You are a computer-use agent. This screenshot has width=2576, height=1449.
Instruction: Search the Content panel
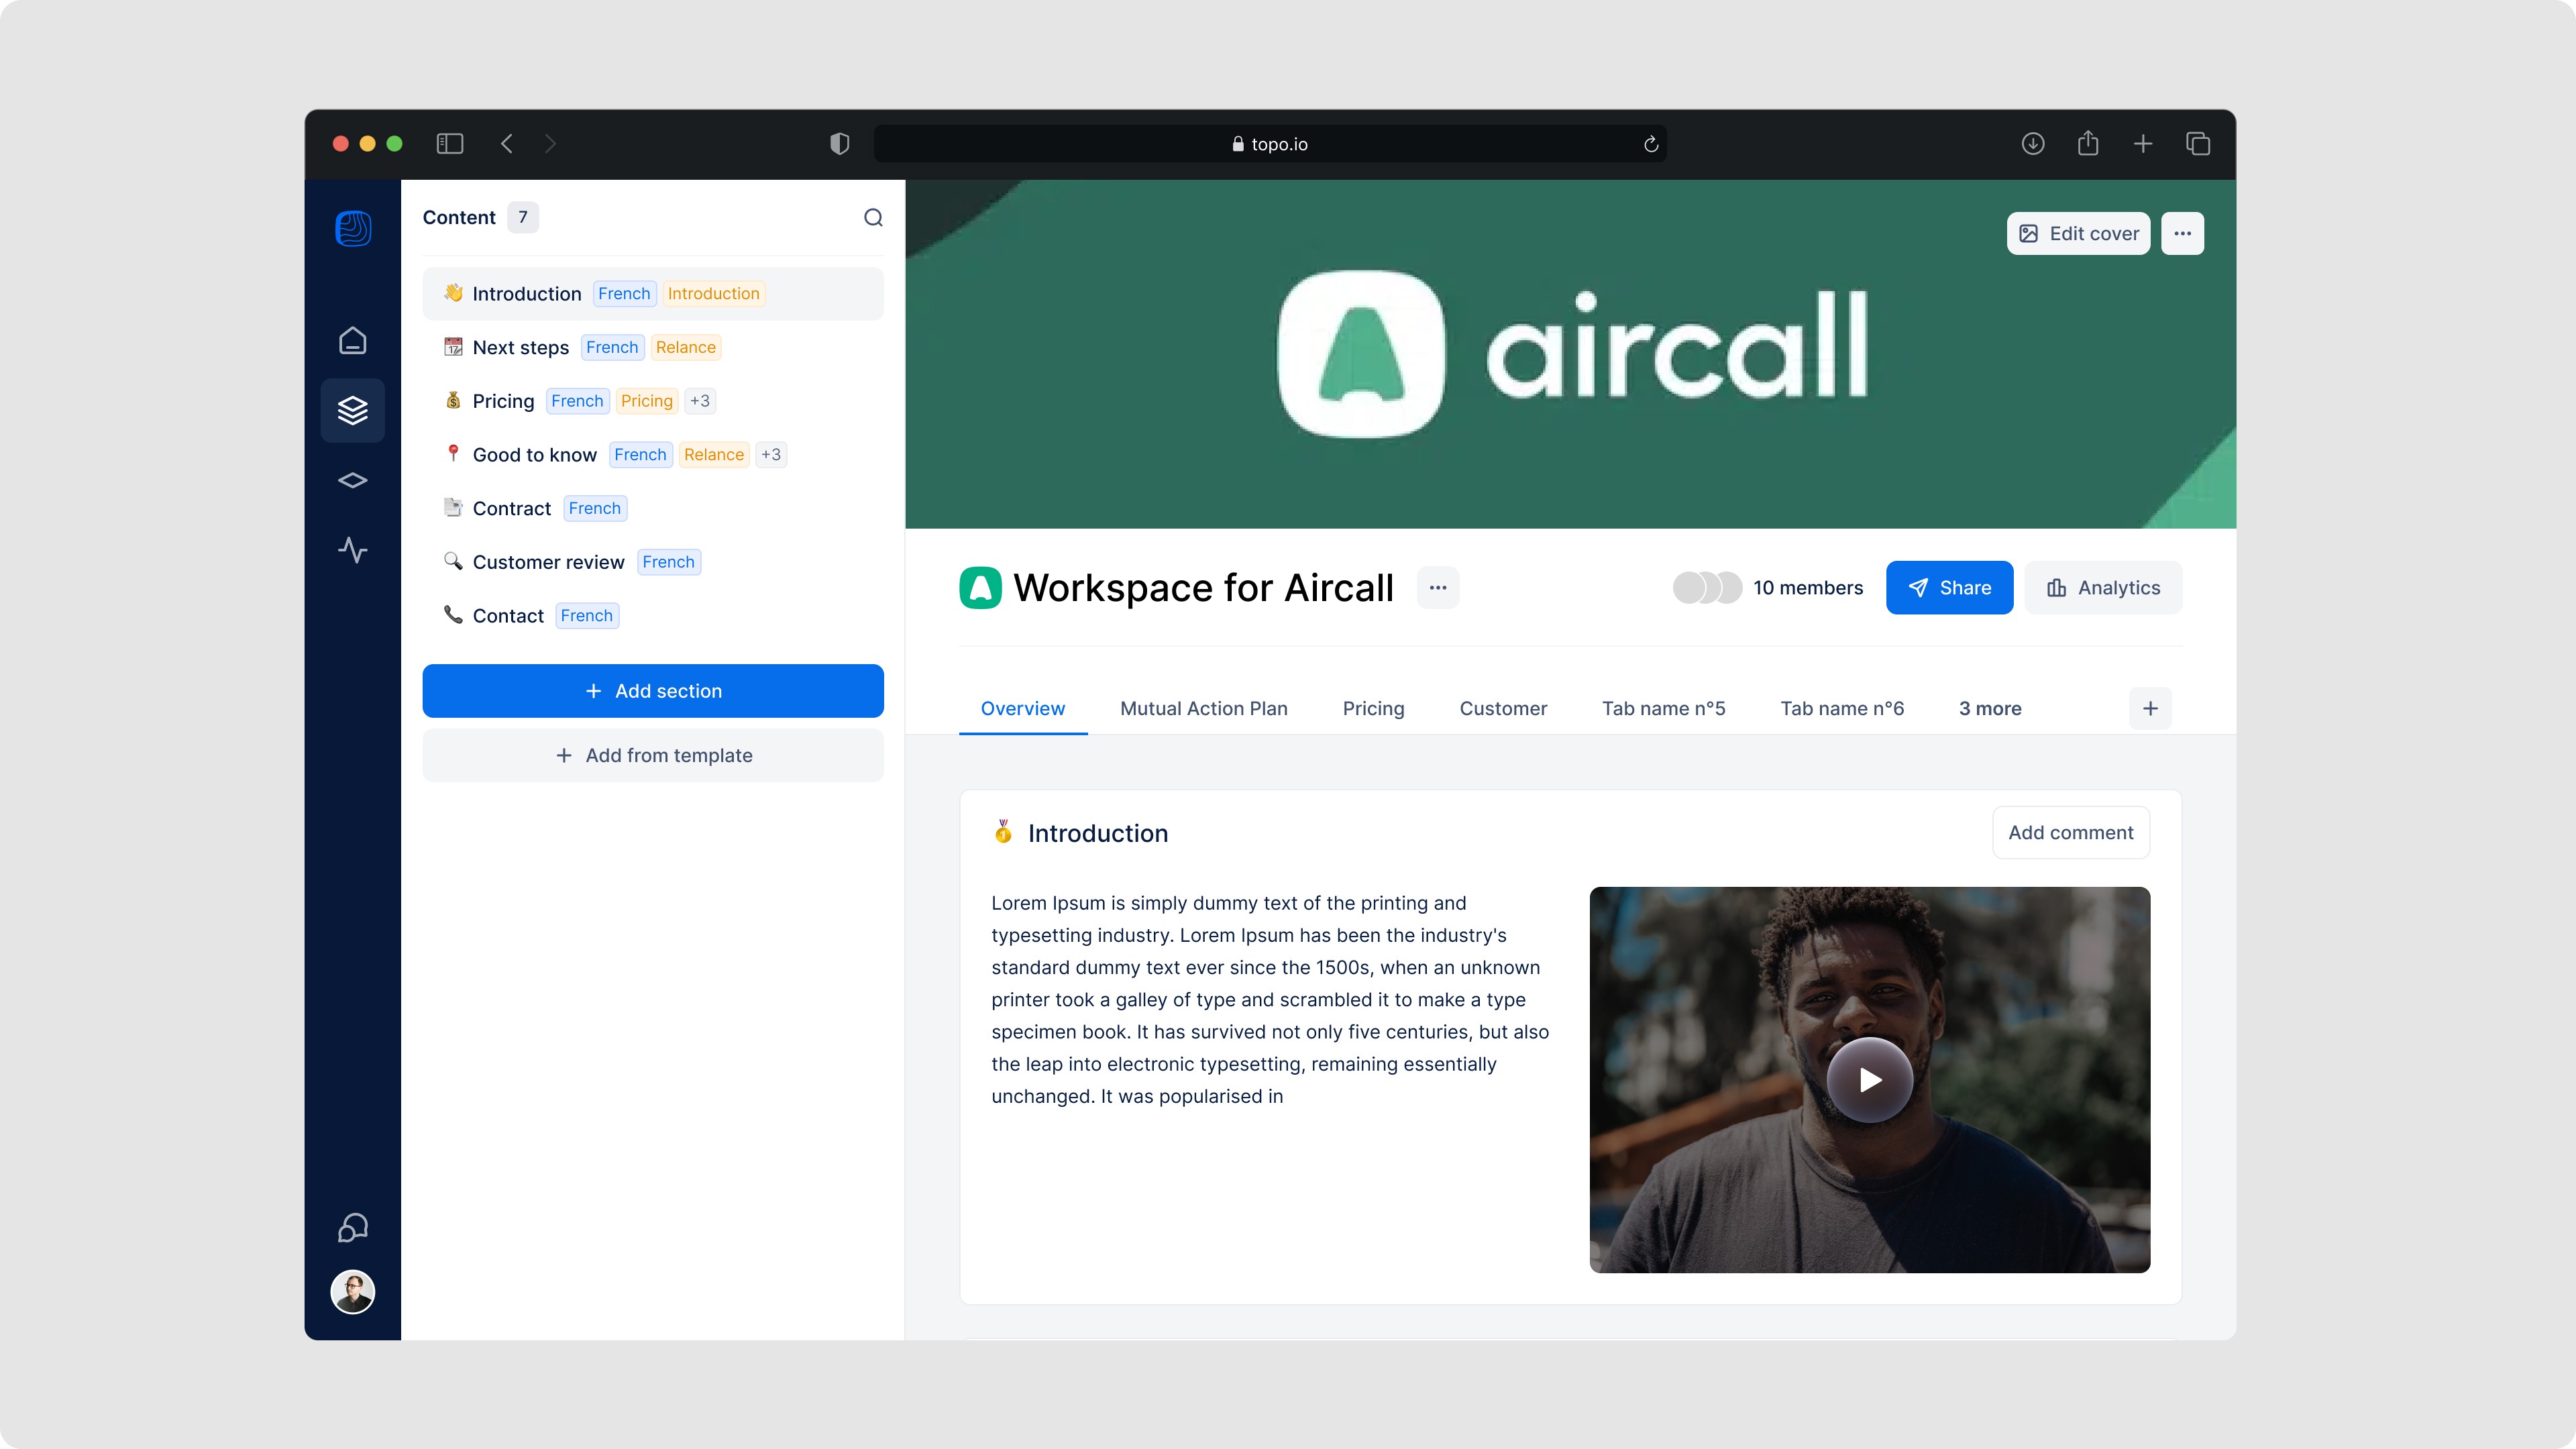873,217
